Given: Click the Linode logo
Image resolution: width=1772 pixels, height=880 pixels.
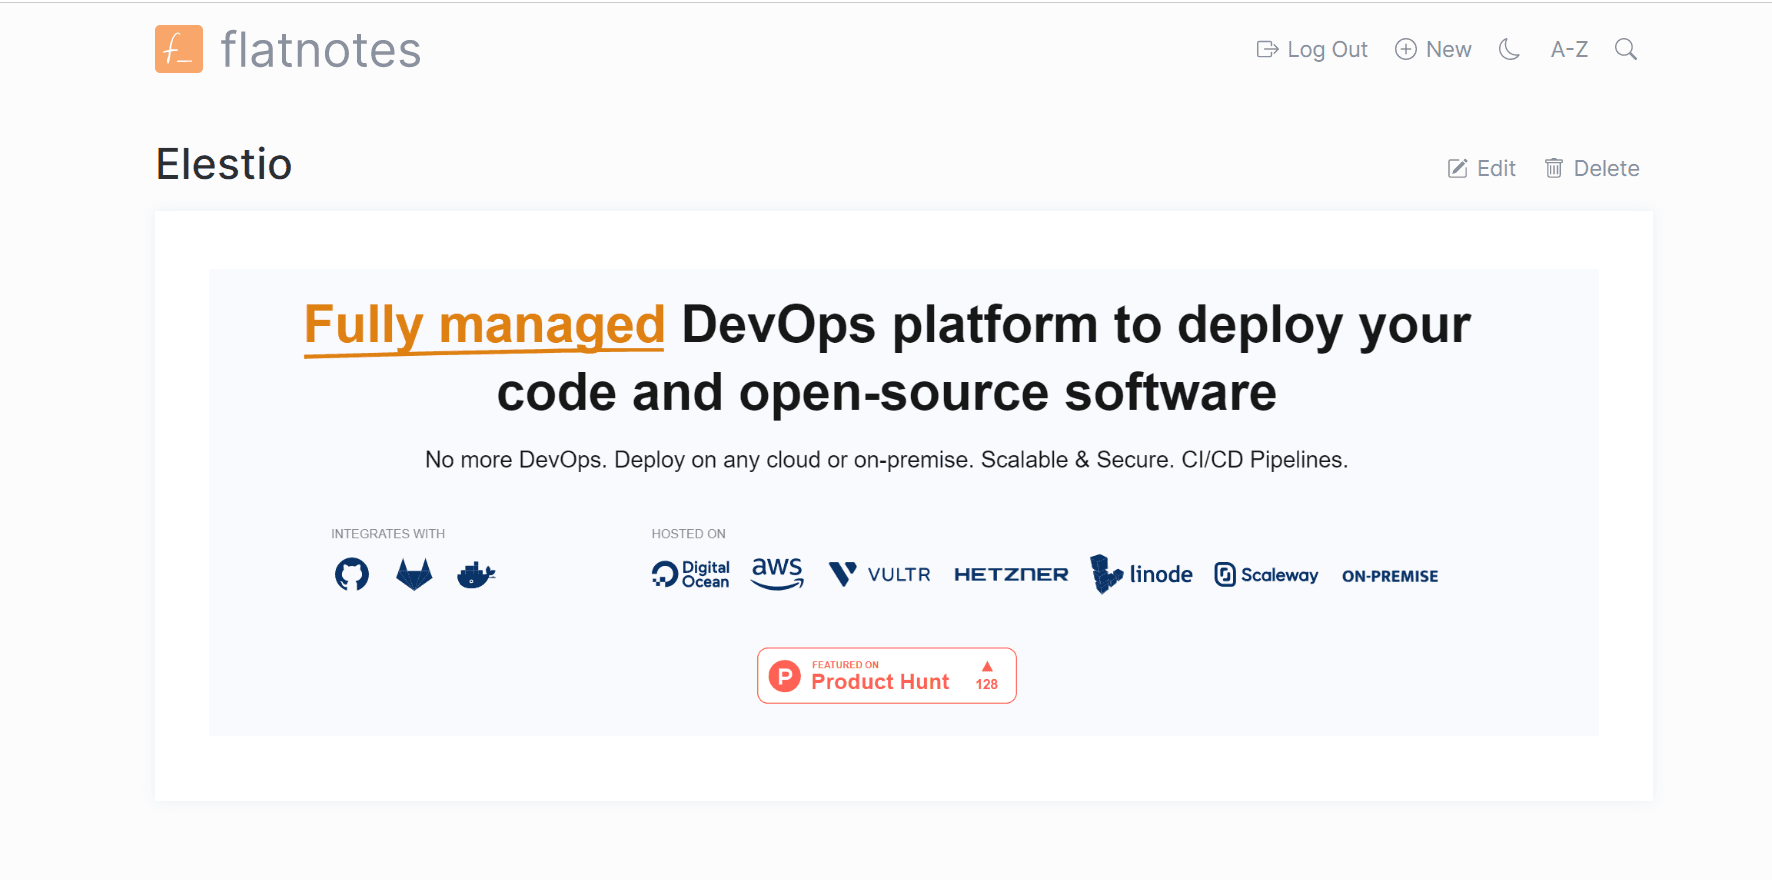Looking at the screenshot, I should click(x=1141, y=574).
